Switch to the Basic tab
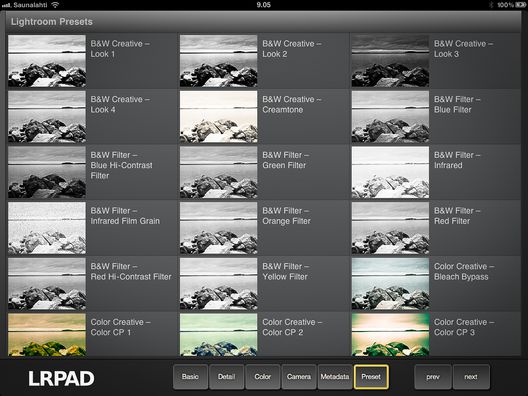 [x=190, y=377]
